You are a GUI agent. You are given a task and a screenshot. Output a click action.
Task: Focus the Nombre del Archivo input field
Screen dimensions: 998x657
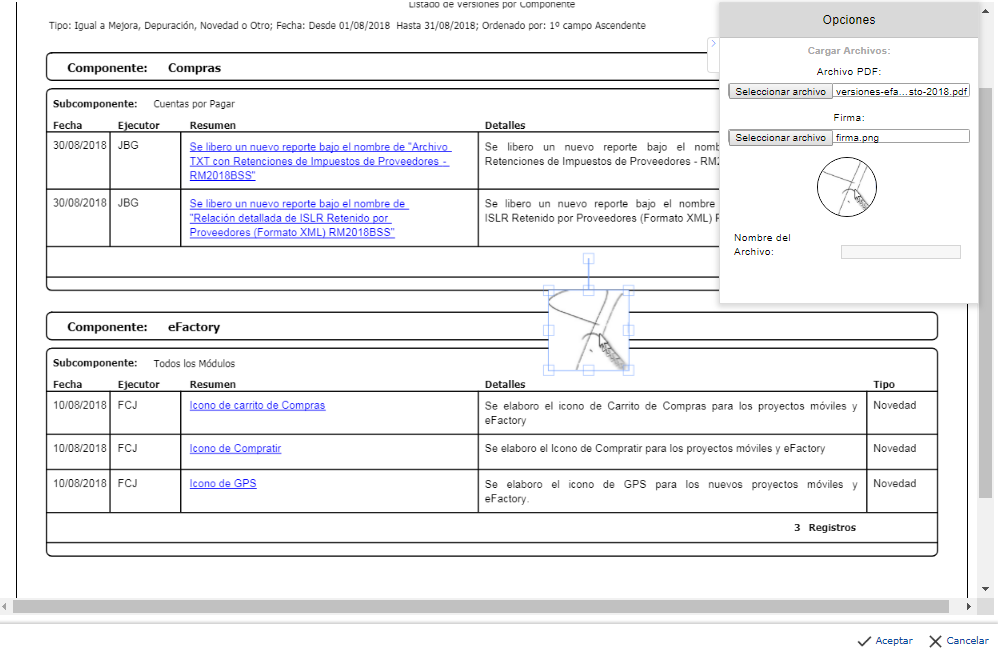(900, 252)
